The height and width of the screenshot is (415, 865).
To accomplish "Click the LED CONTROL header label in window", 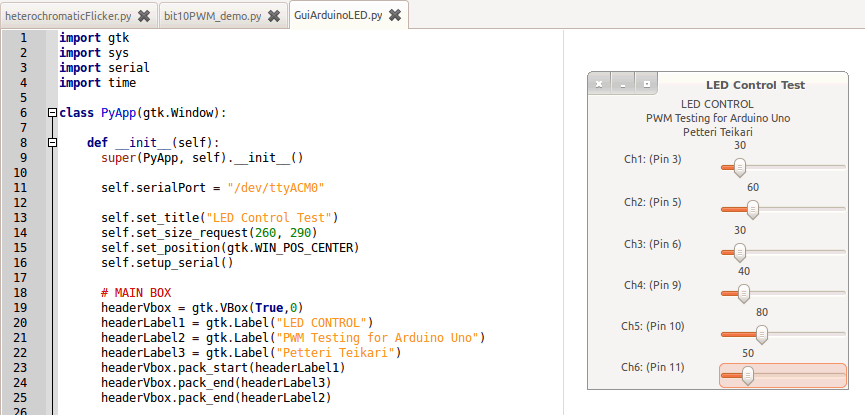I will point(717,104).
